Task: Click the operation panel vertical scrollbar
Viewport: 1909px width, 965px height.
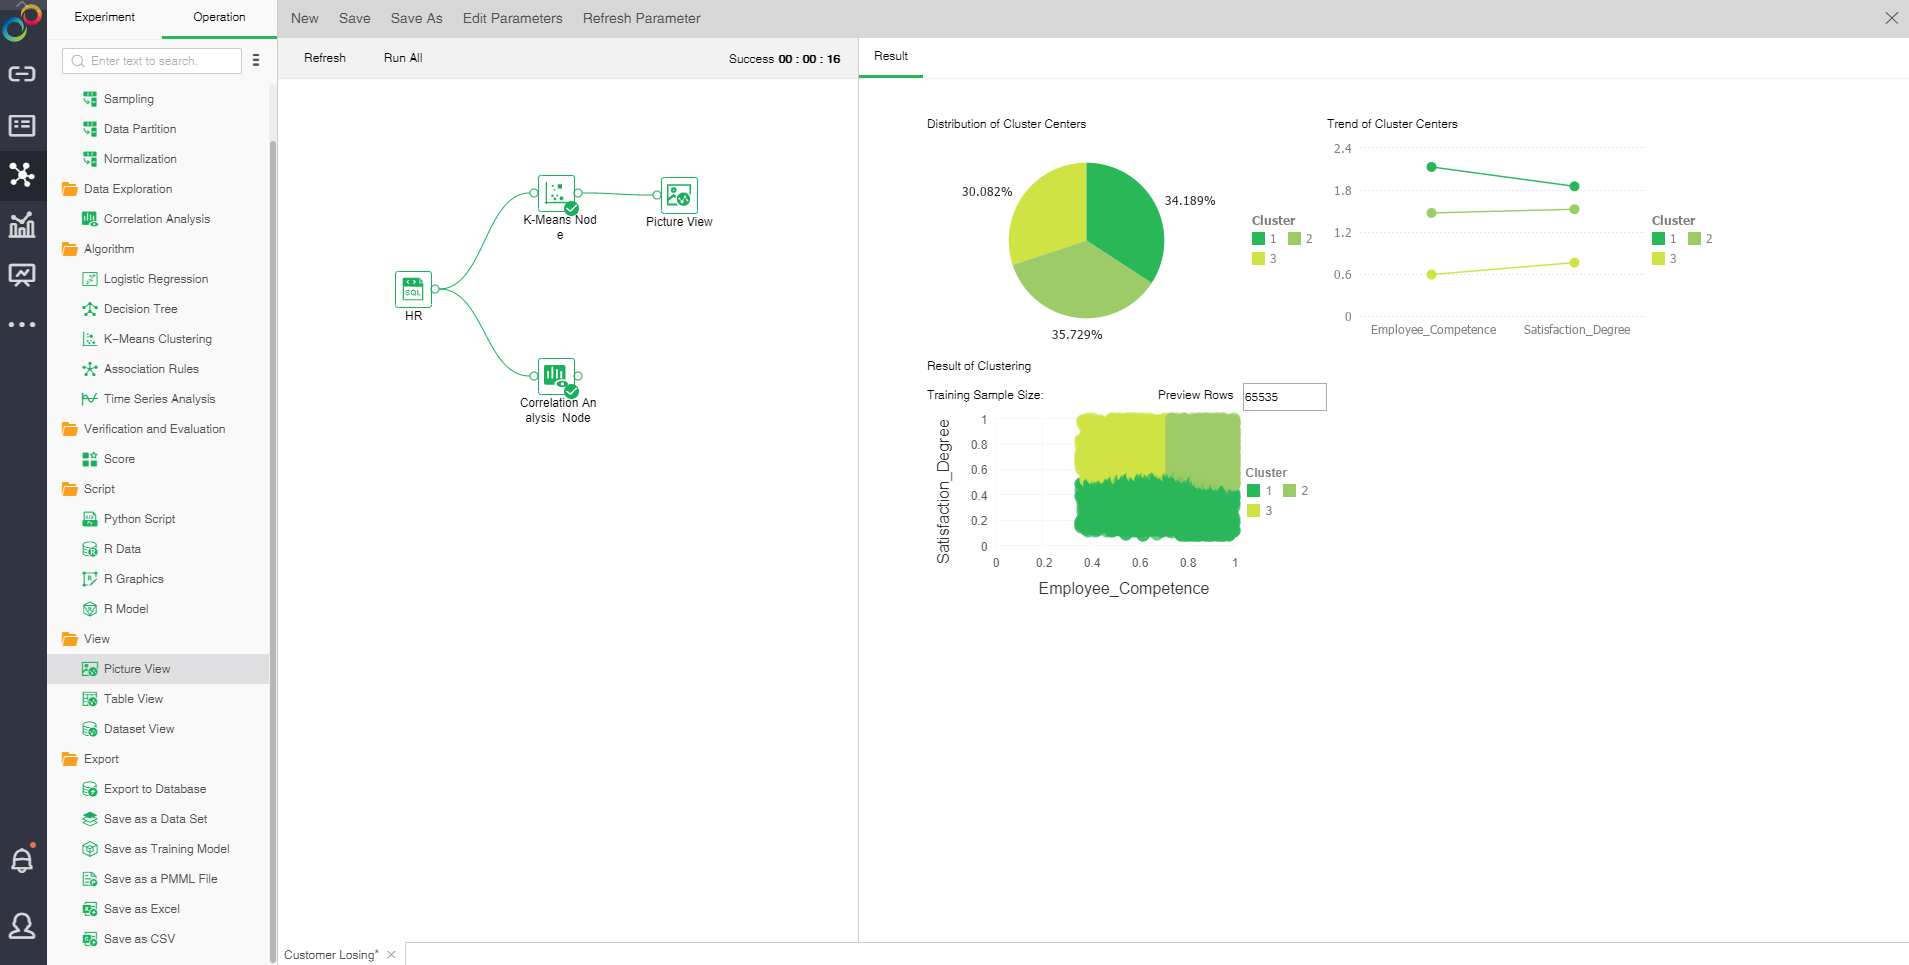Action: 273,550
